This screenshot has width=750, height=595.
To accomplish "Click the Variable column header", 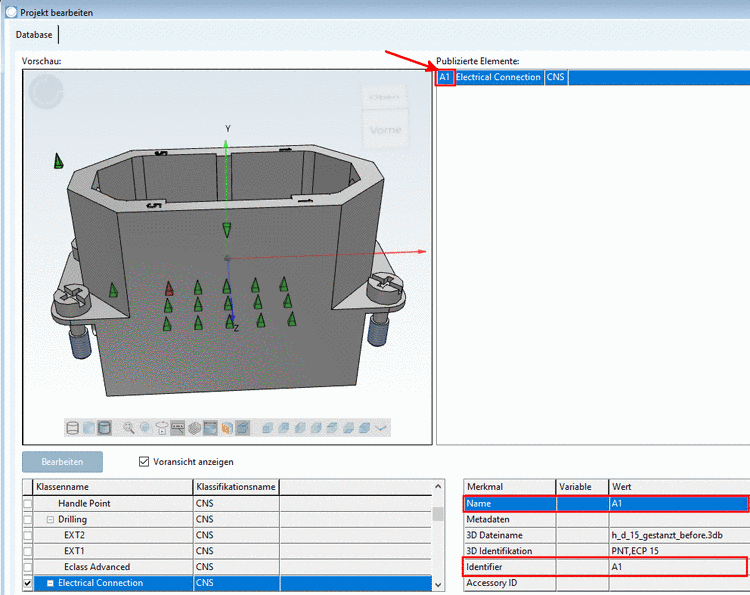I will [x=582, y=487].
